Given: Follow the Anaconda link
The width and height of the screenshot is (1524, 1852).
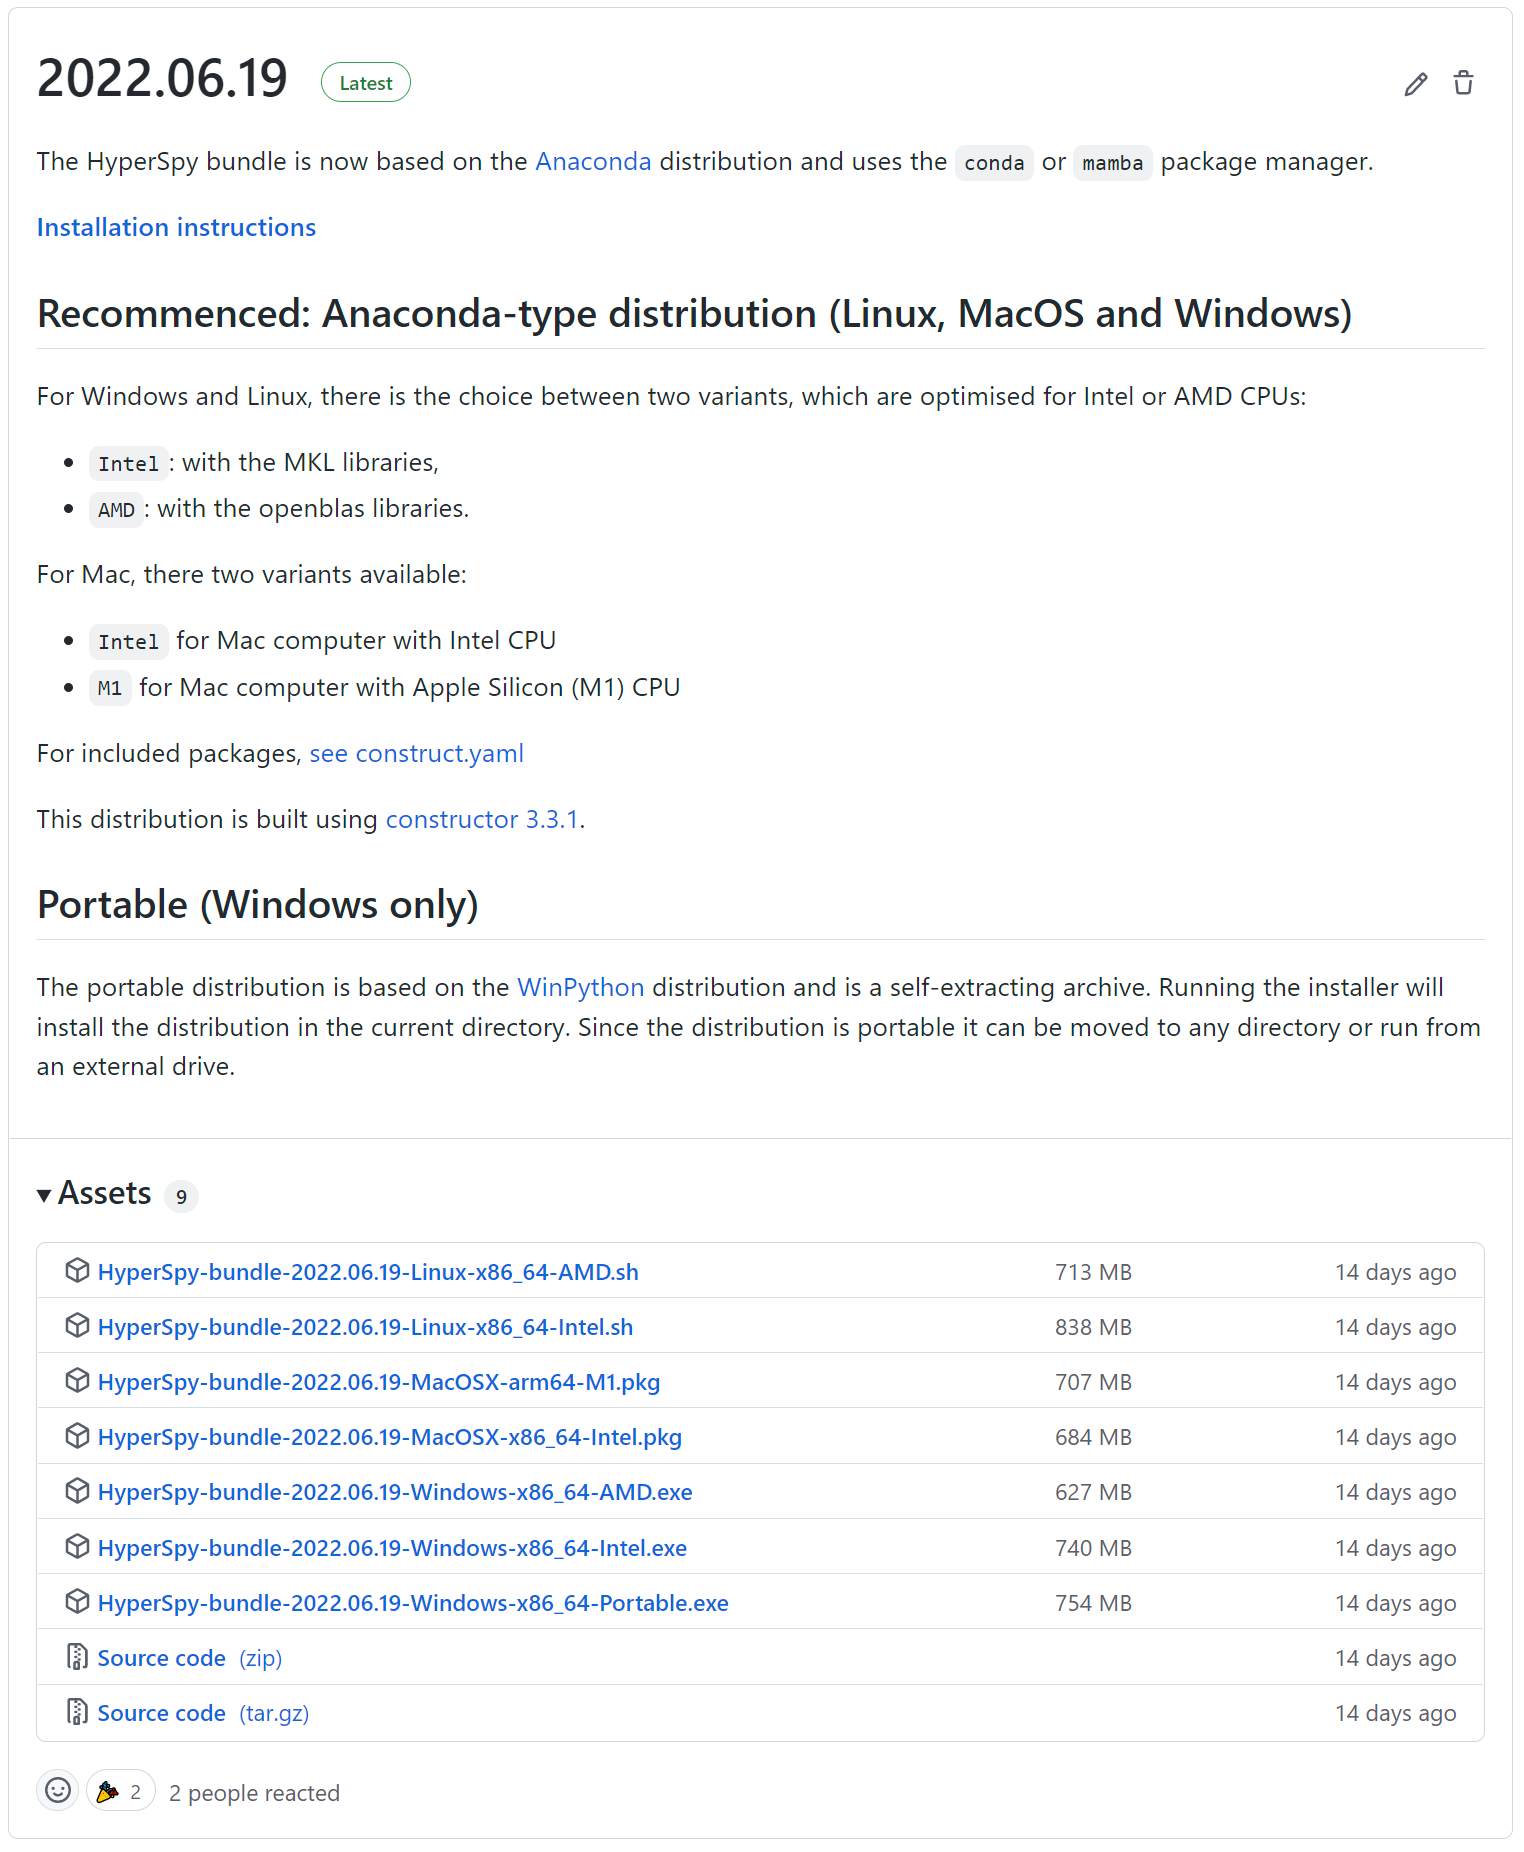Looking at the screenshot, I should (593, 161).
